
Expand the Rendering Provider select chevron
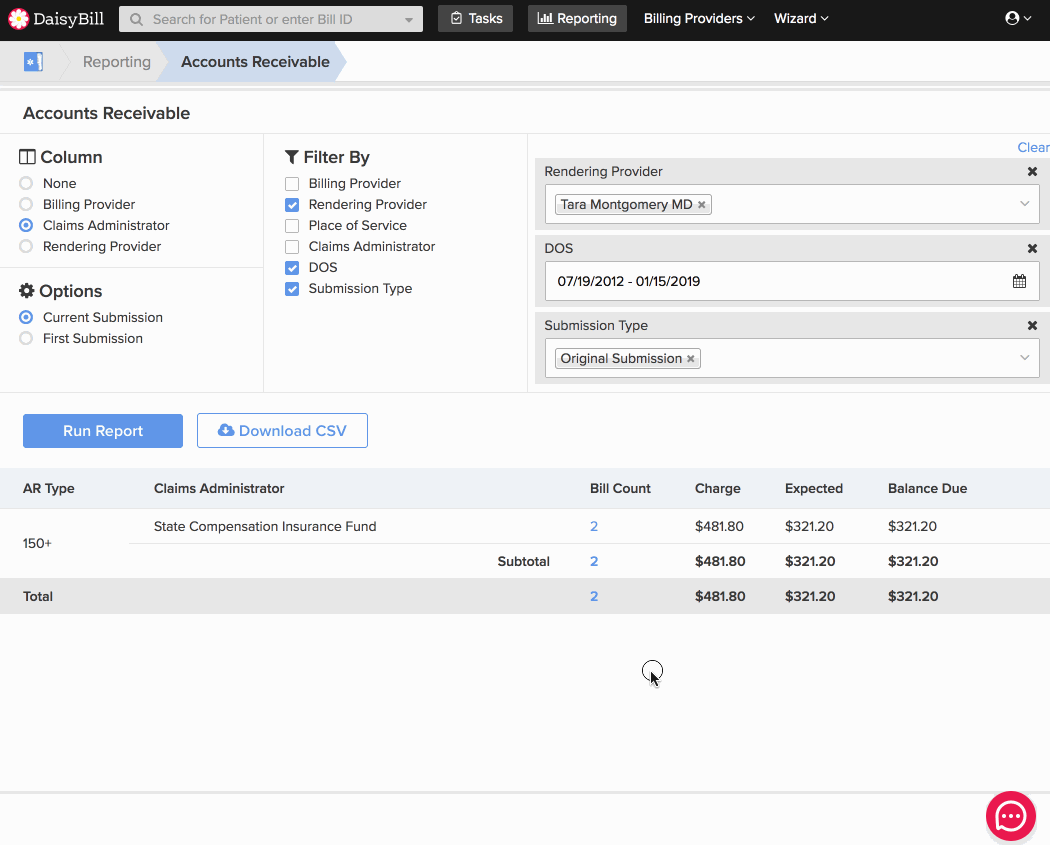pyautogui.click(x=1024, y=204)
